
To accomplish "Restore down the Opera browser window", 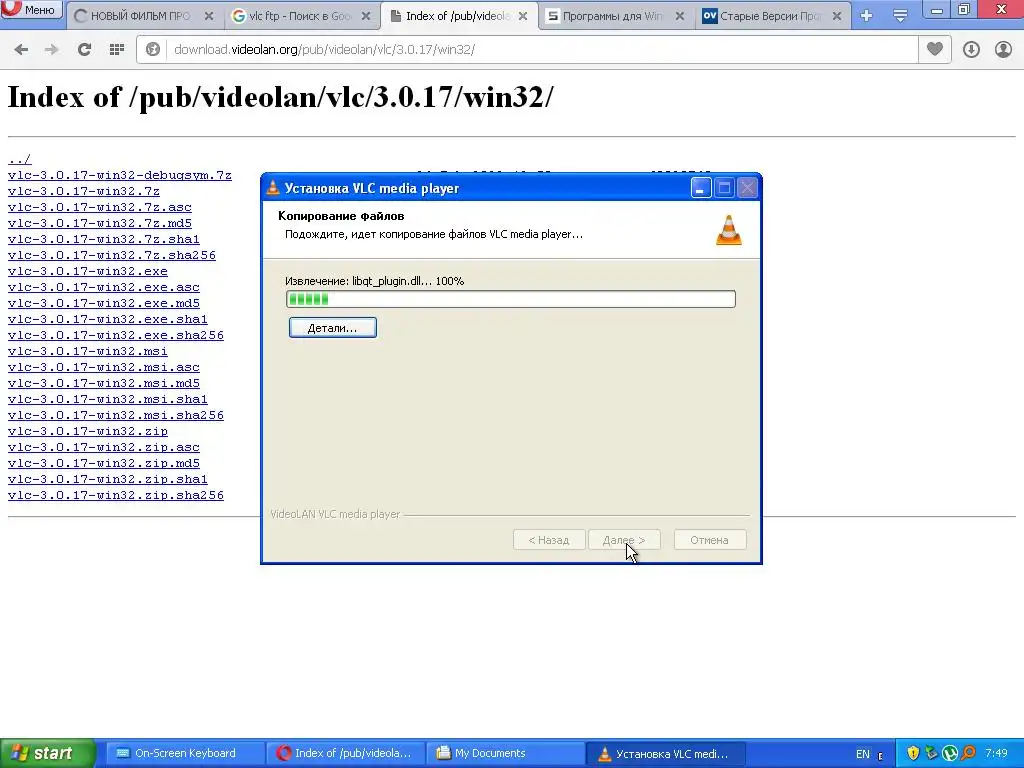I will 964,9.
